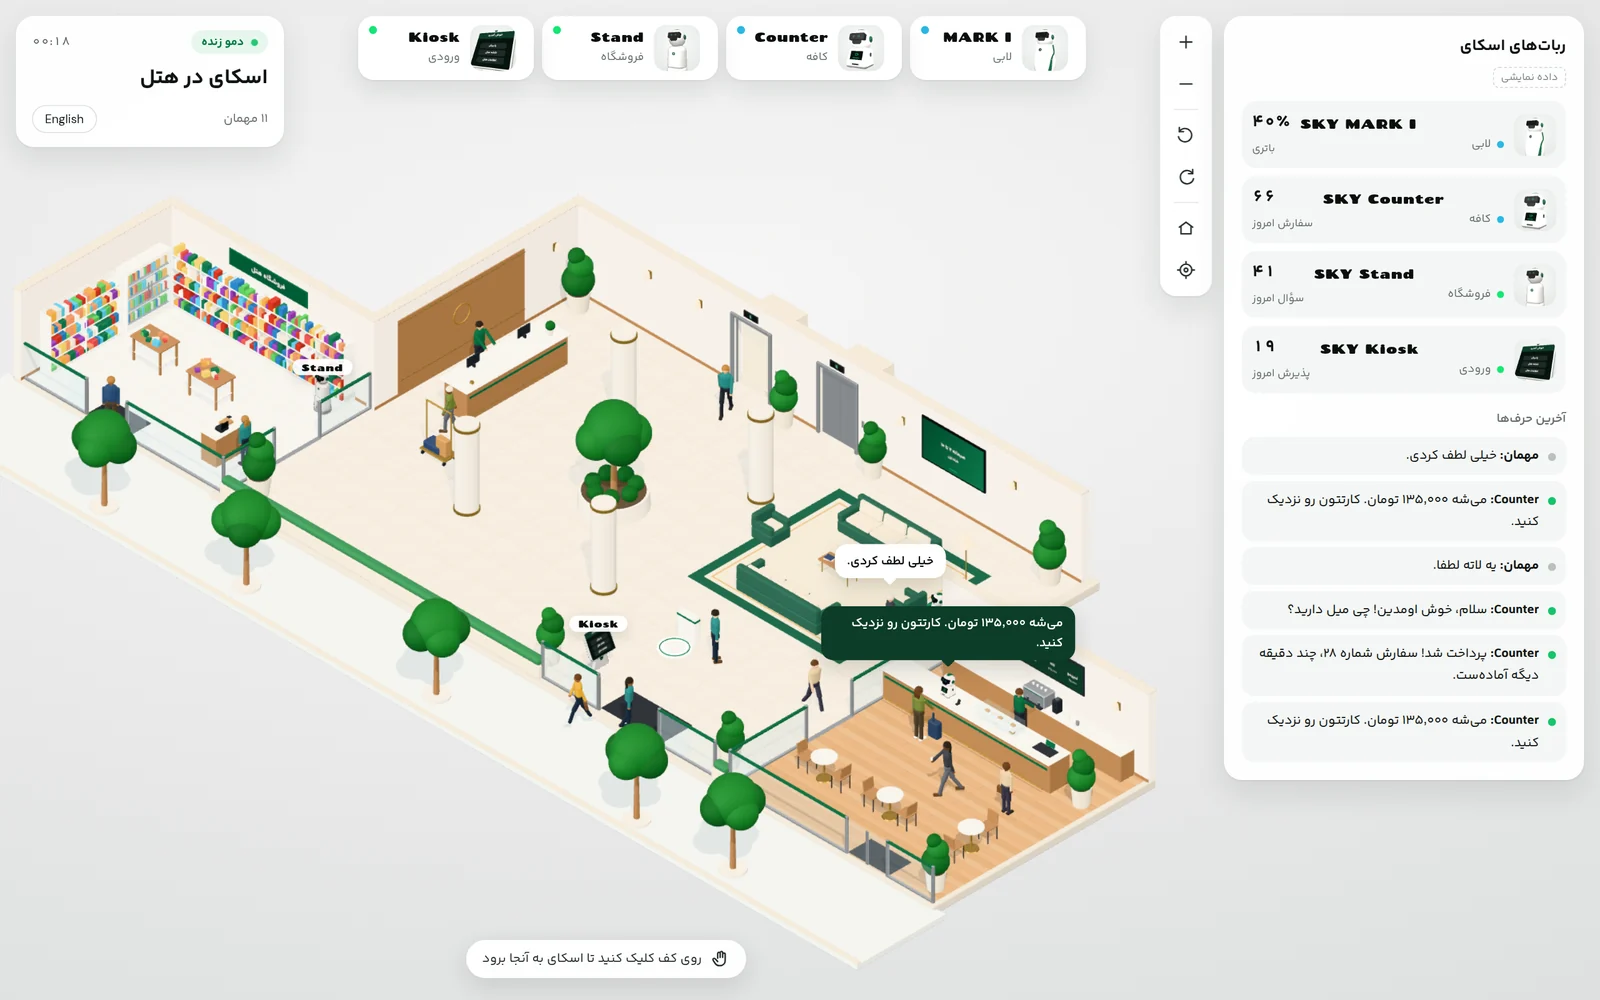Rotate view clockwise

(x=1186, y=177)
